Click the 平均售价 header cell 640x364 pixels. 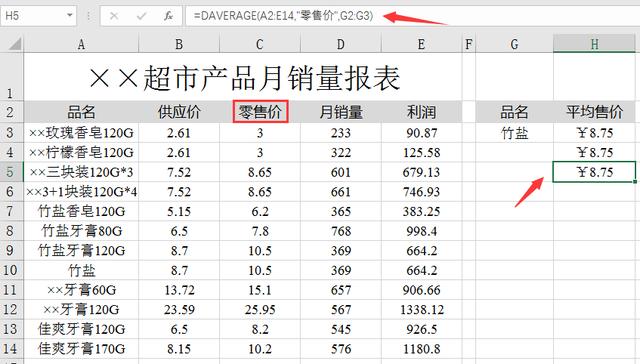tap(594, 112)
